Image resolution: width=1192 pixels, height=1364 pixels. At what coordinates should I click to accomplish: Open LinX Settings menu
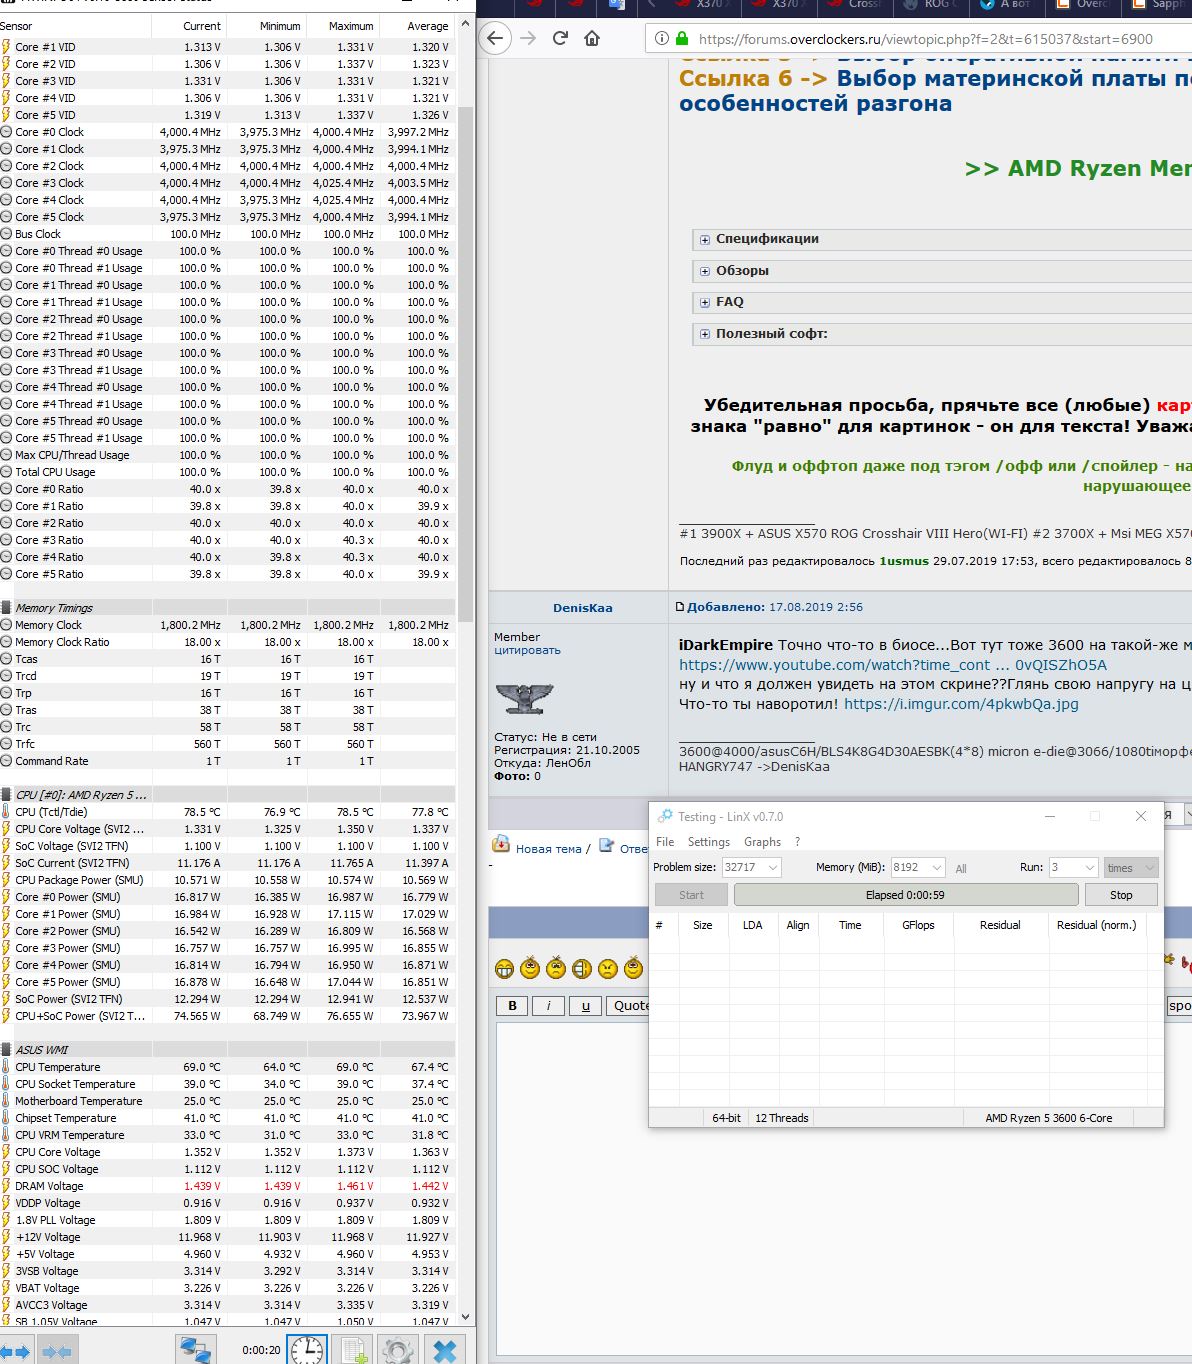(x=709, y=842)
